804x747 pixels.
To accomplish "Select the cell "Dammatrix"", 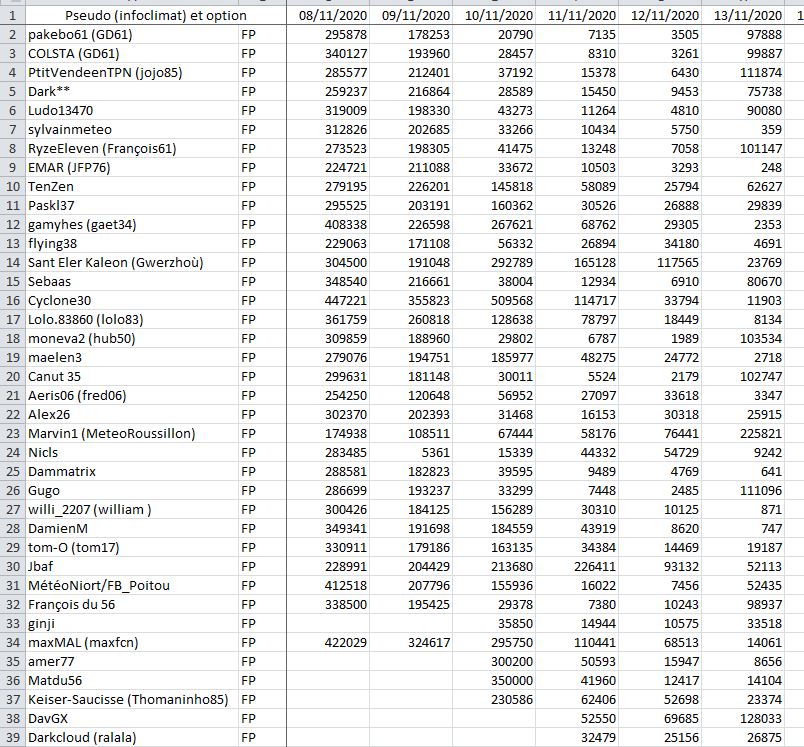I will tap(132, 471).
